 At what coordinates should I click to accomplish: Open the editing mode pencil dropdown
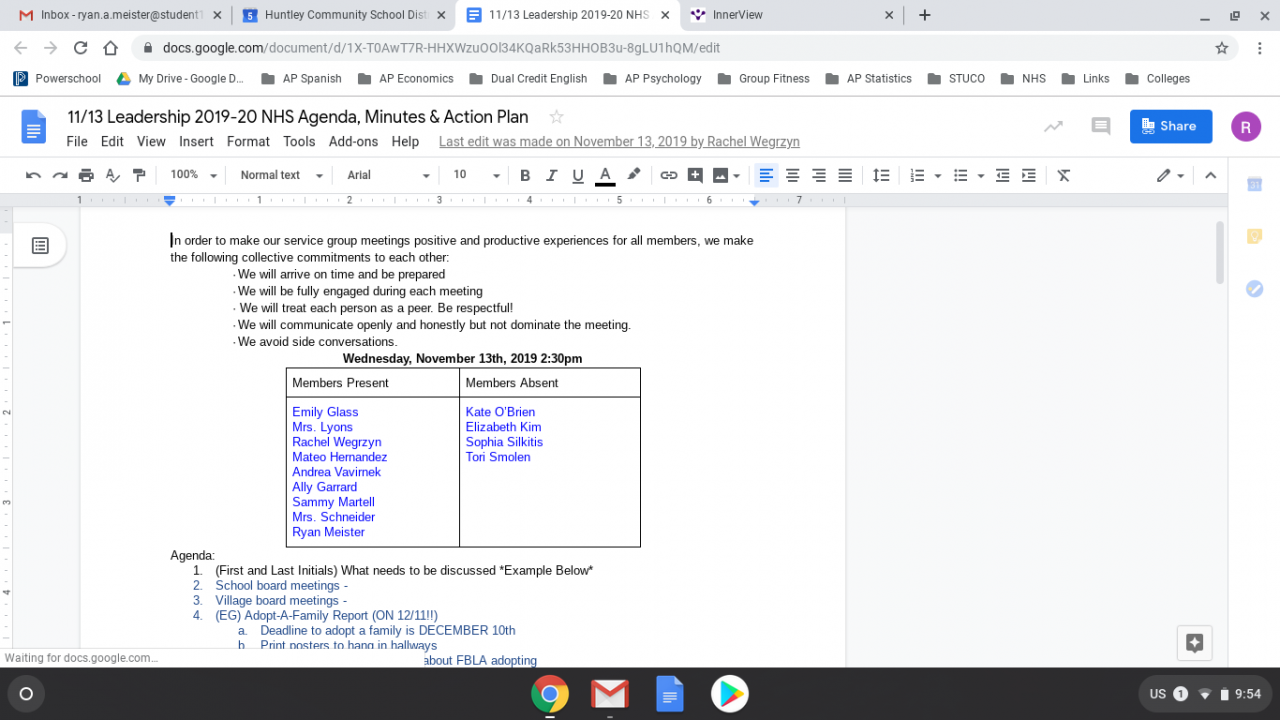1170,175
